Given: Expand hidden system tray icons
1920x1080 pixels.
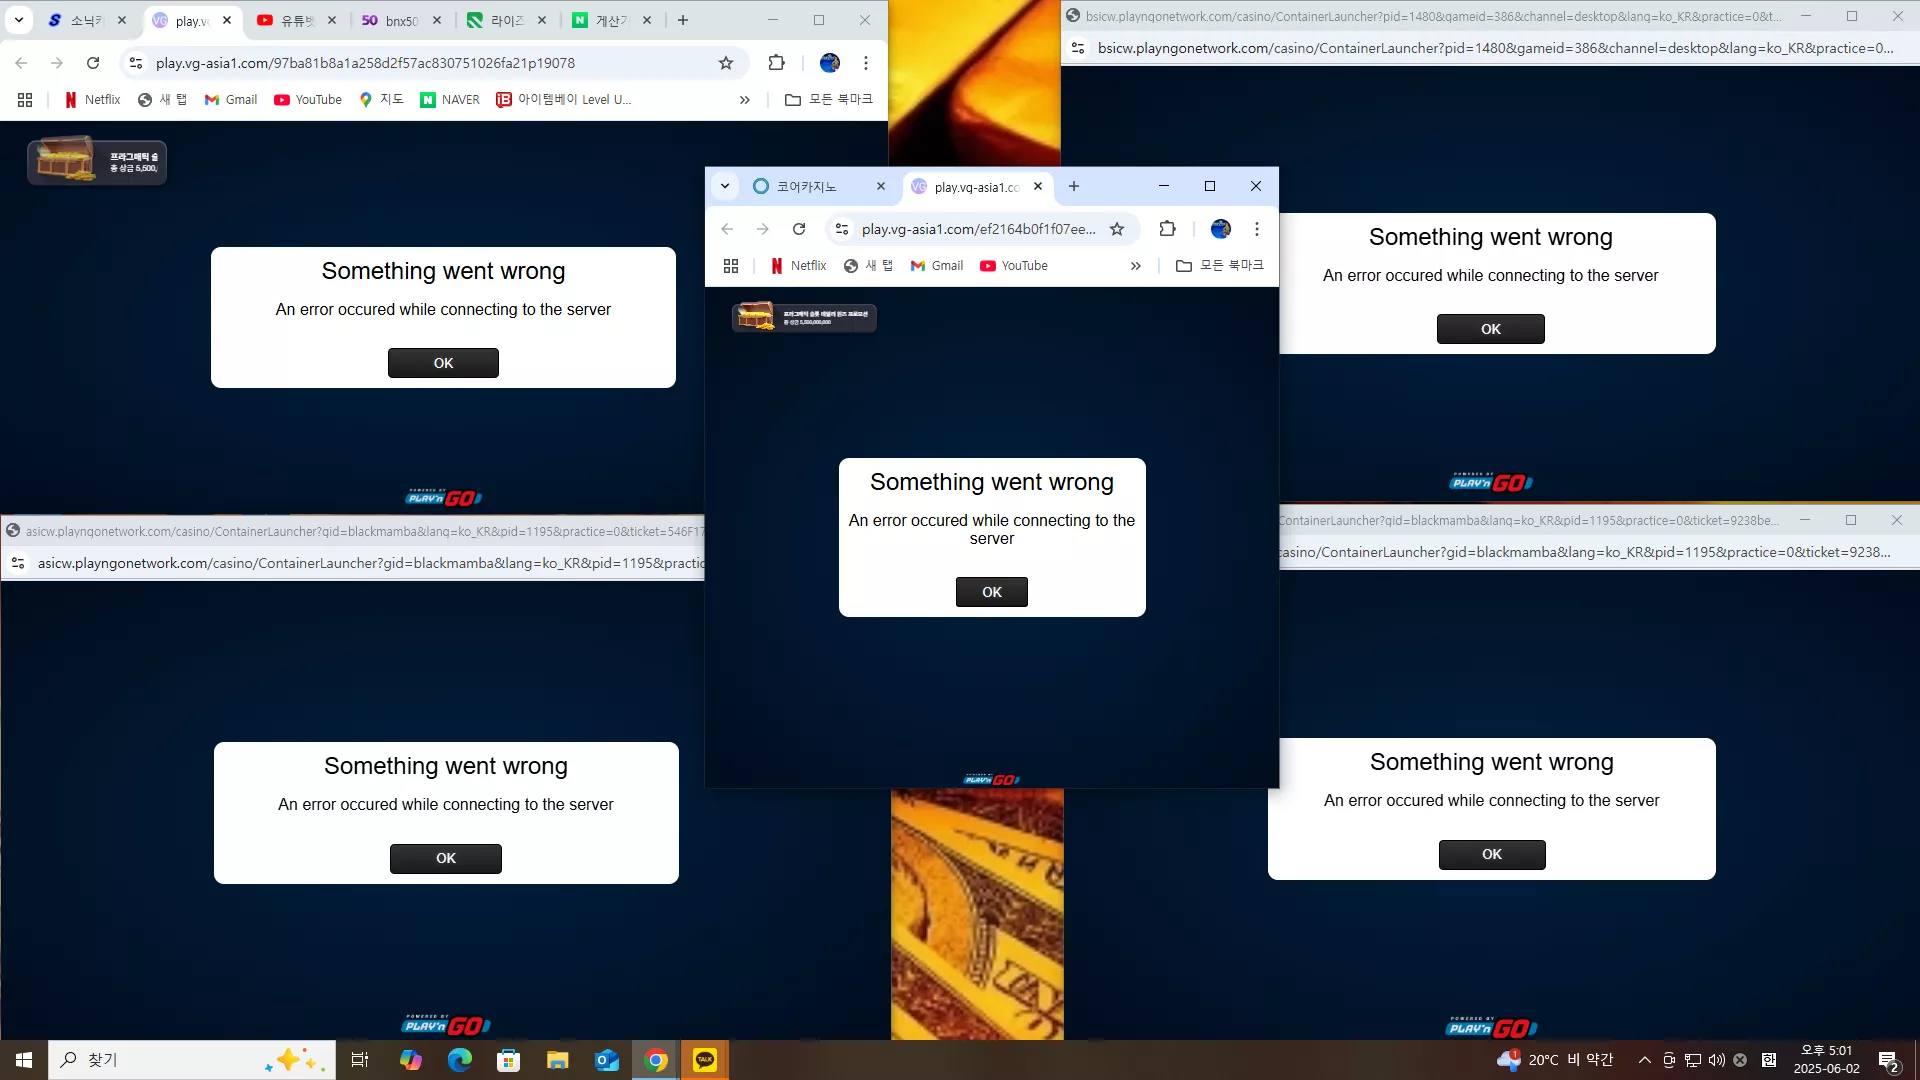Looking at the screenshot, I should point(1645,1060).
